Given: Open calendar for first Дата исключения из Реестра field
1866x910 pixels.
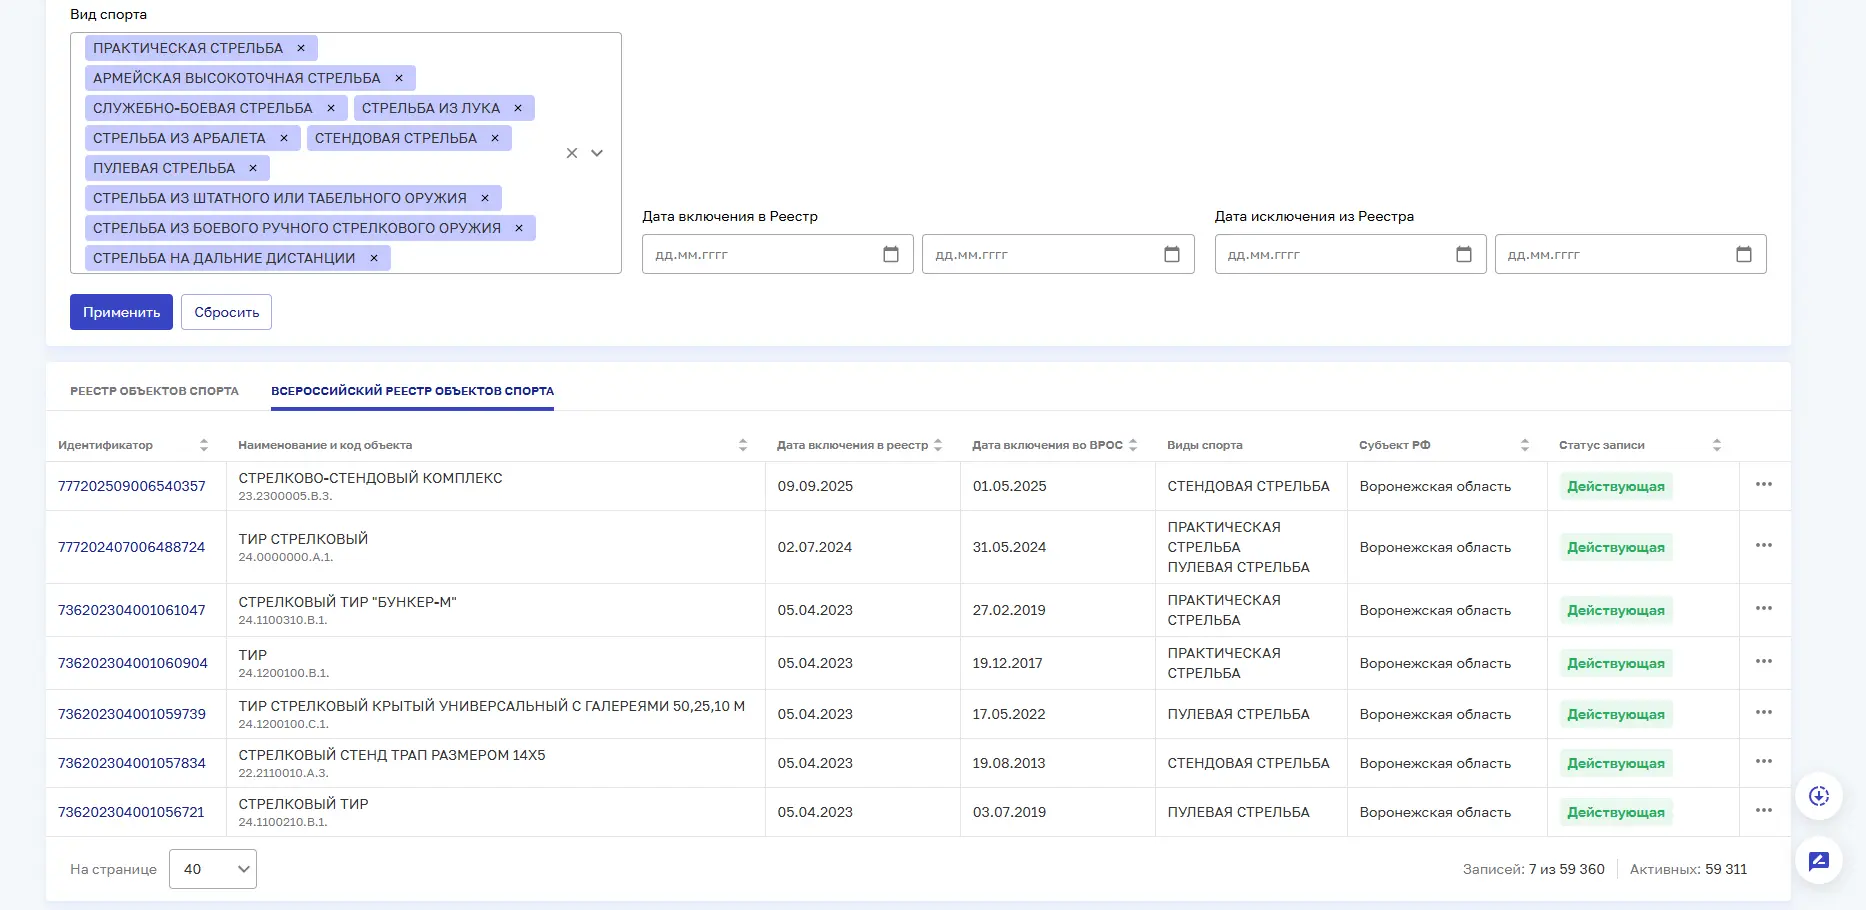Looking at the screenshot, I should click(x=1464, y=254).
